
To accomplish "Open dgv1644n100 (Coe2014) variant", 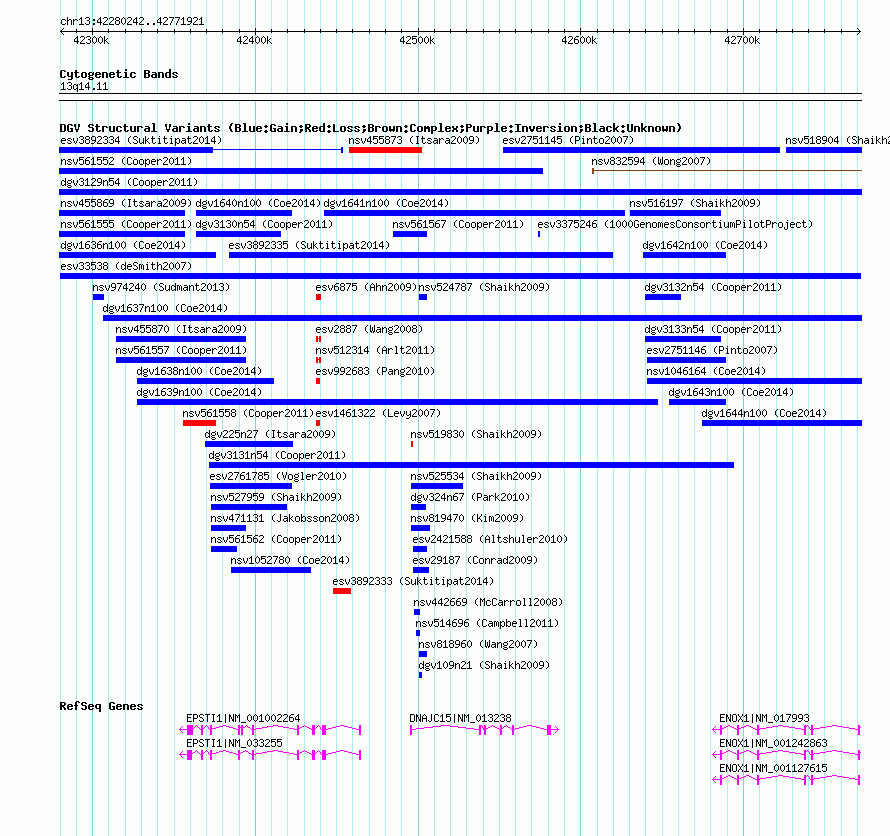I will [782, 423].
